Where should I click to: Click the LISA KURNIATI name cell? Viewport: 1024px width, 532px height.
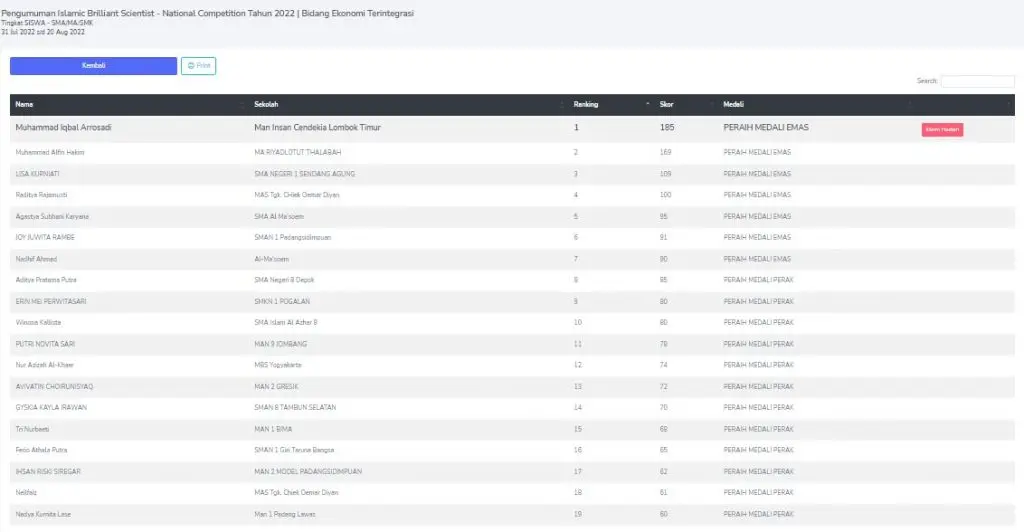37,173
